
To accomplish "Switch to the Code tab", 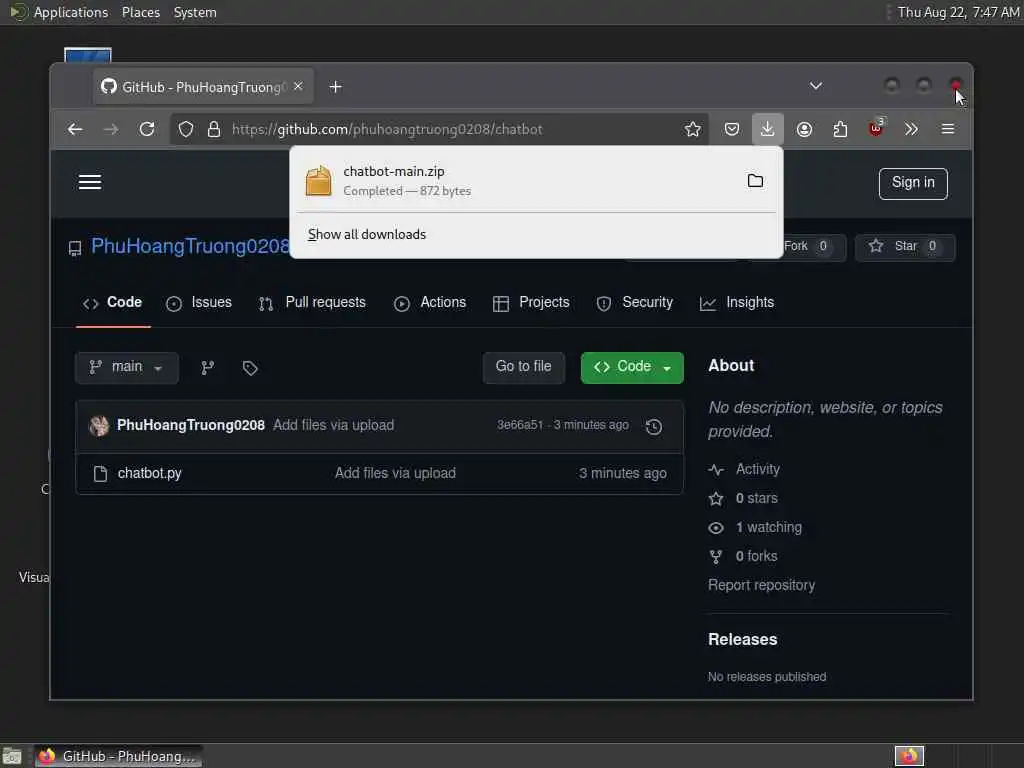I will 112,302.
